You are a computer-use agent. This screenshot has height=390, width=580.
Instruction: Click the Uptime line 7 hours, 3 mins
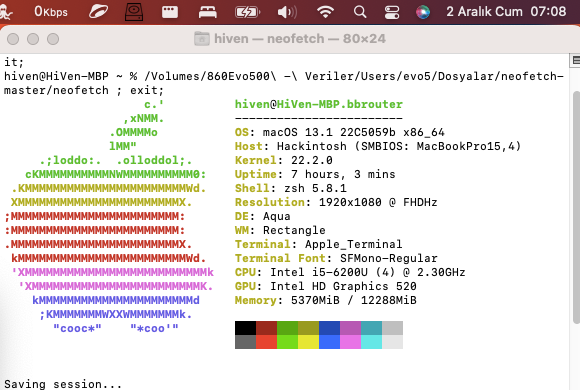point(315,174)
